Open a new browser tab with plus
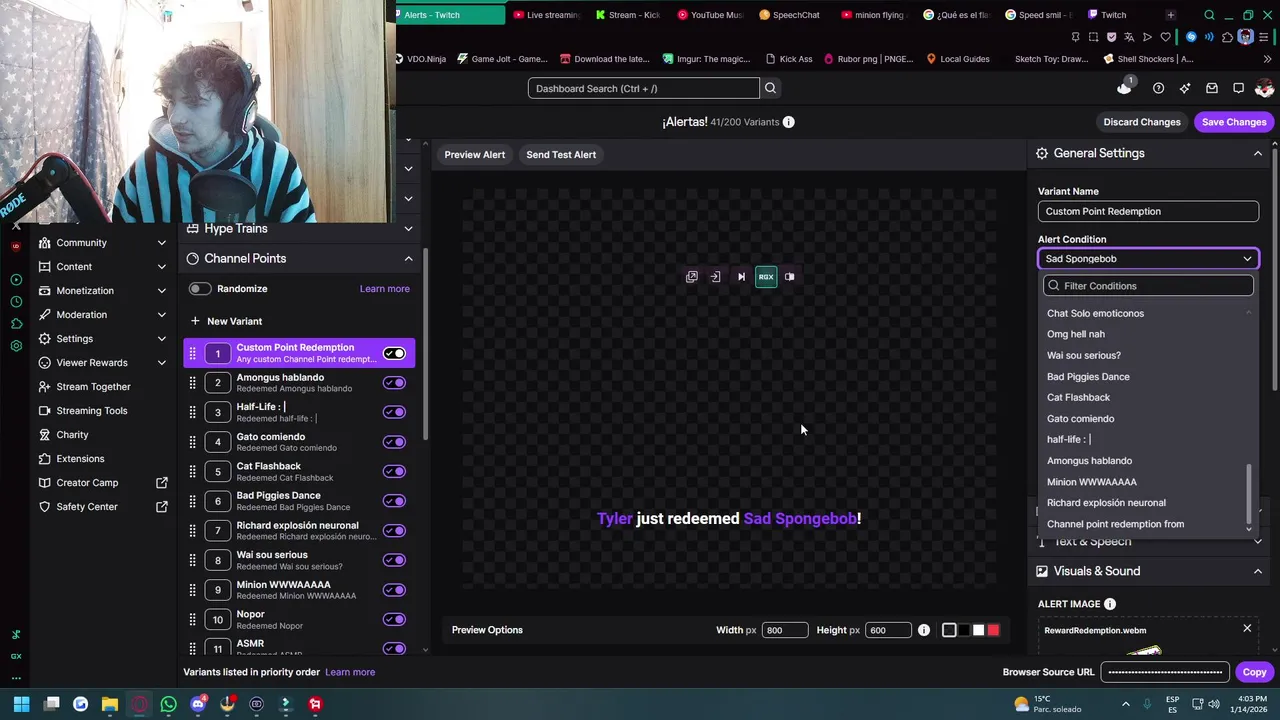The width and height of the screenshot is (1280, 720). [1171, 15]
